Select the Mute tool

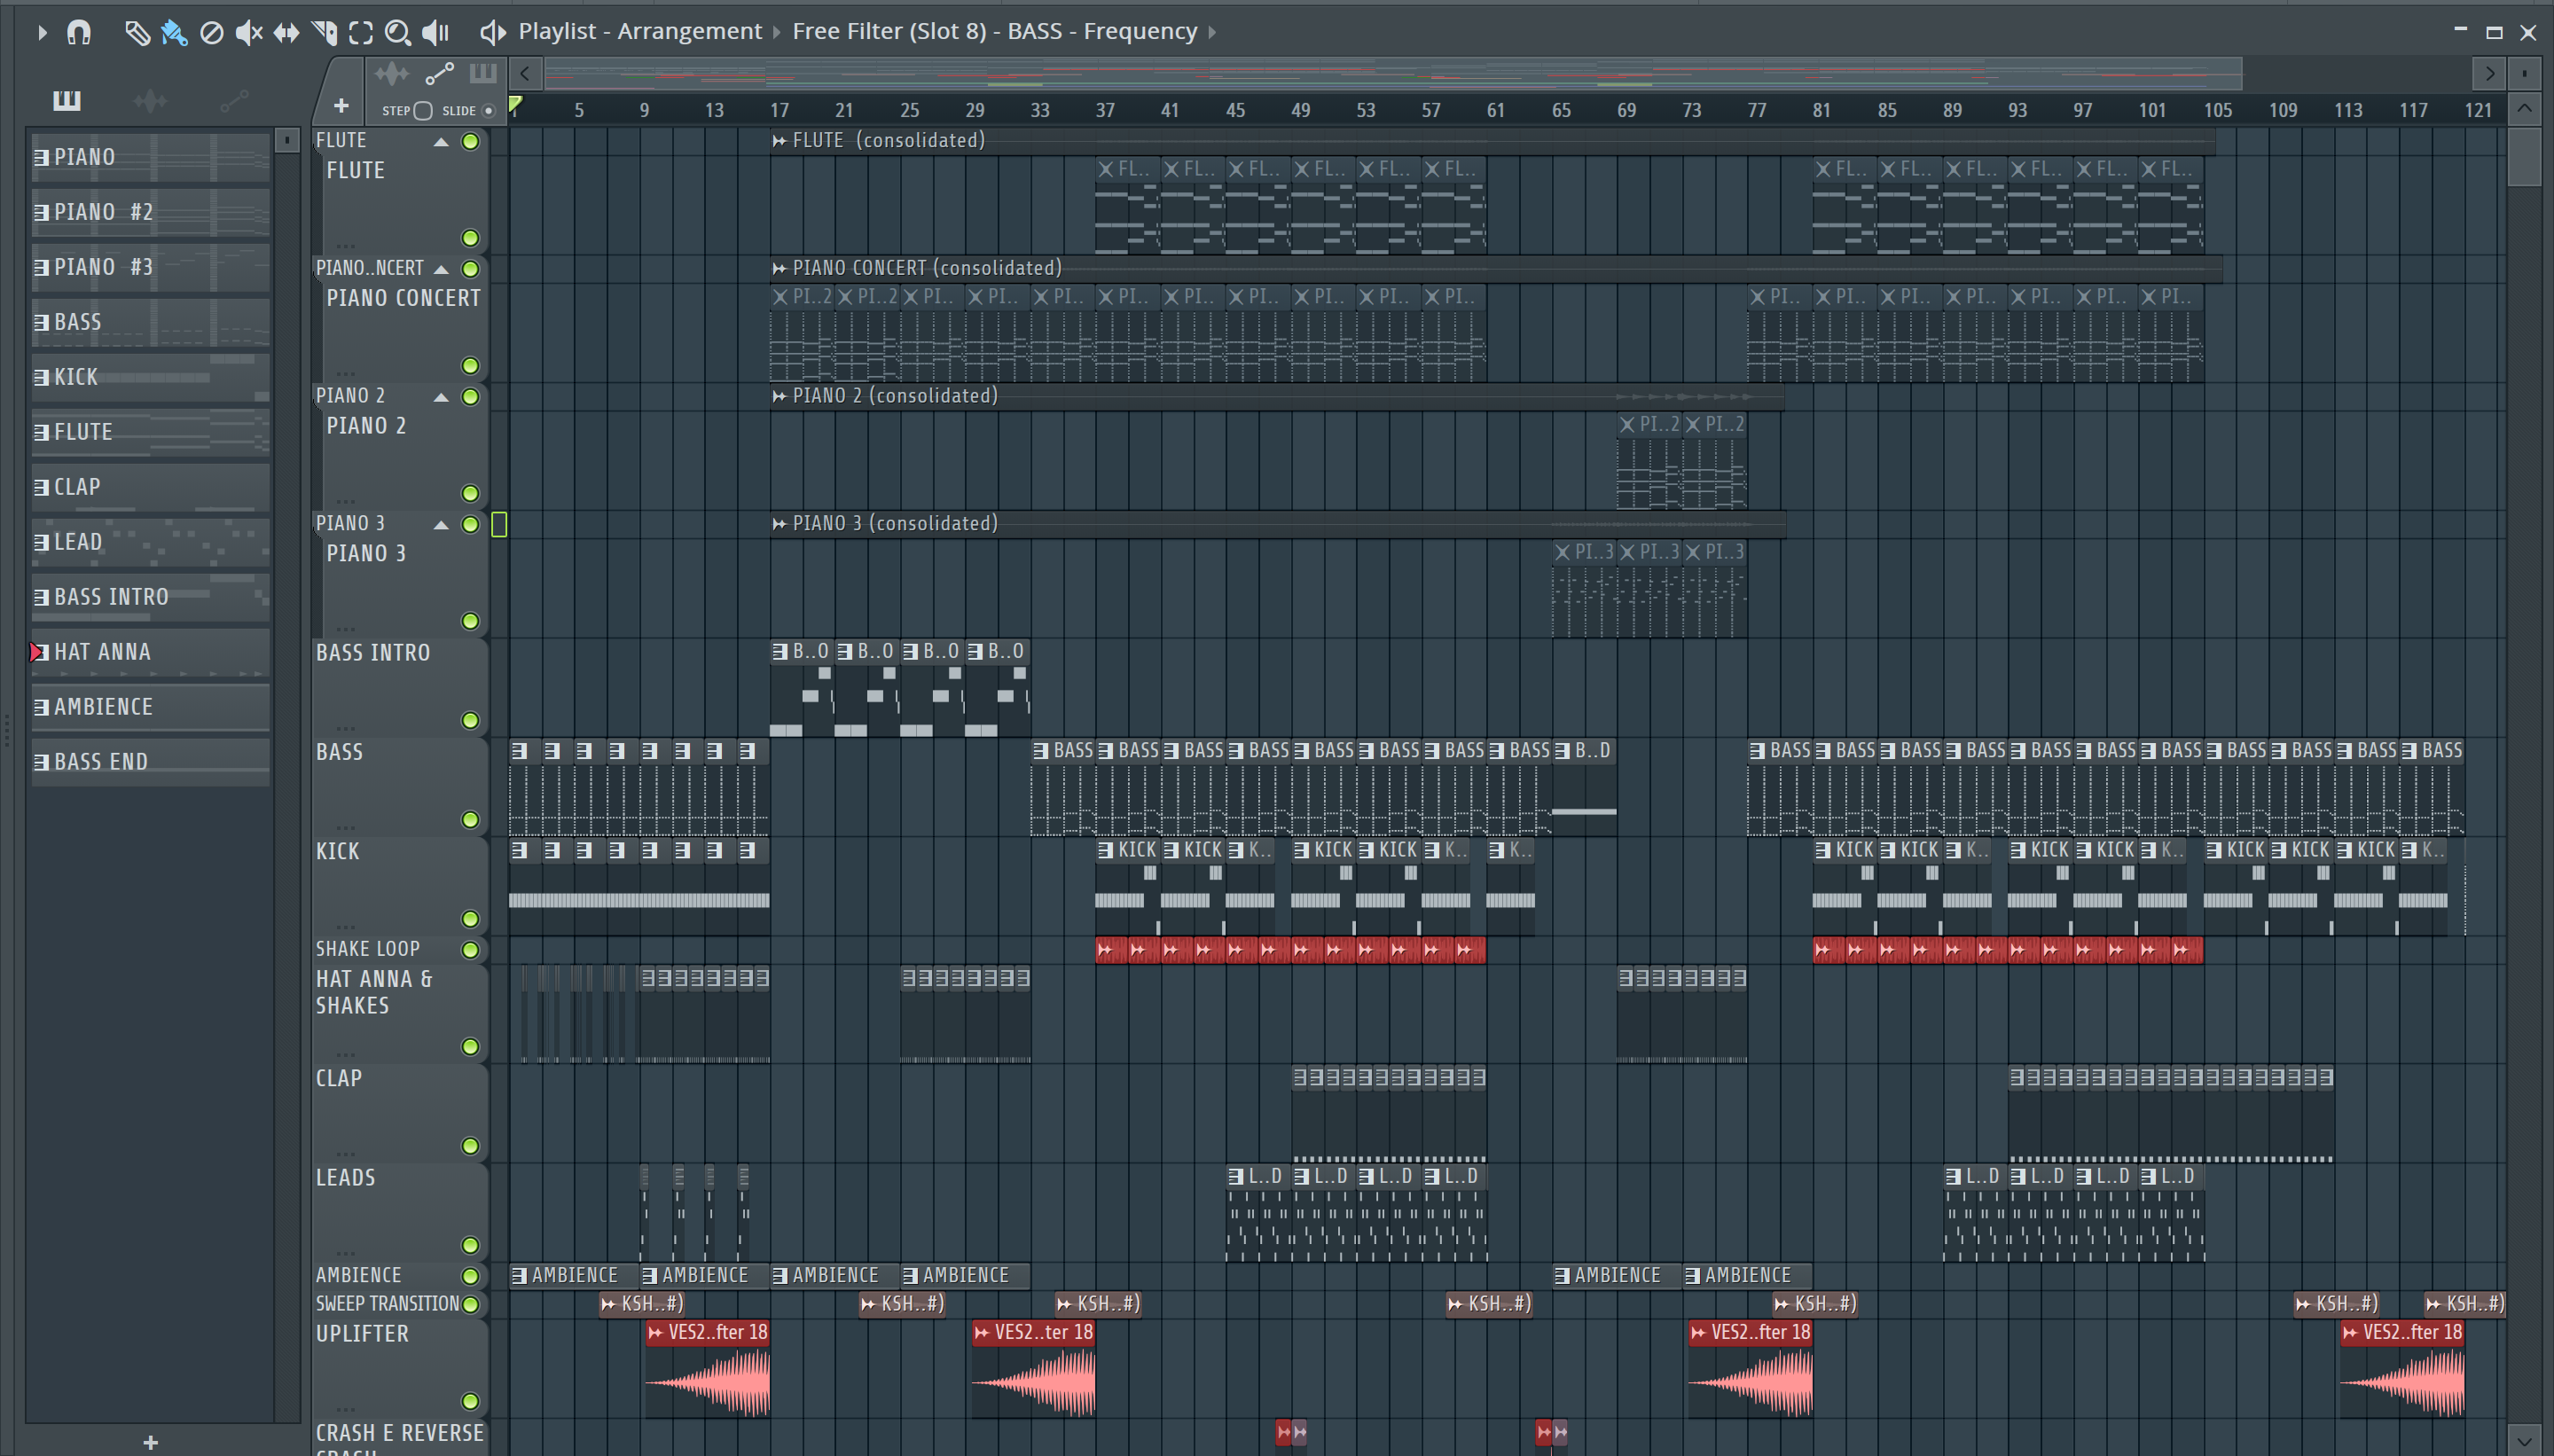coord(248,32)
